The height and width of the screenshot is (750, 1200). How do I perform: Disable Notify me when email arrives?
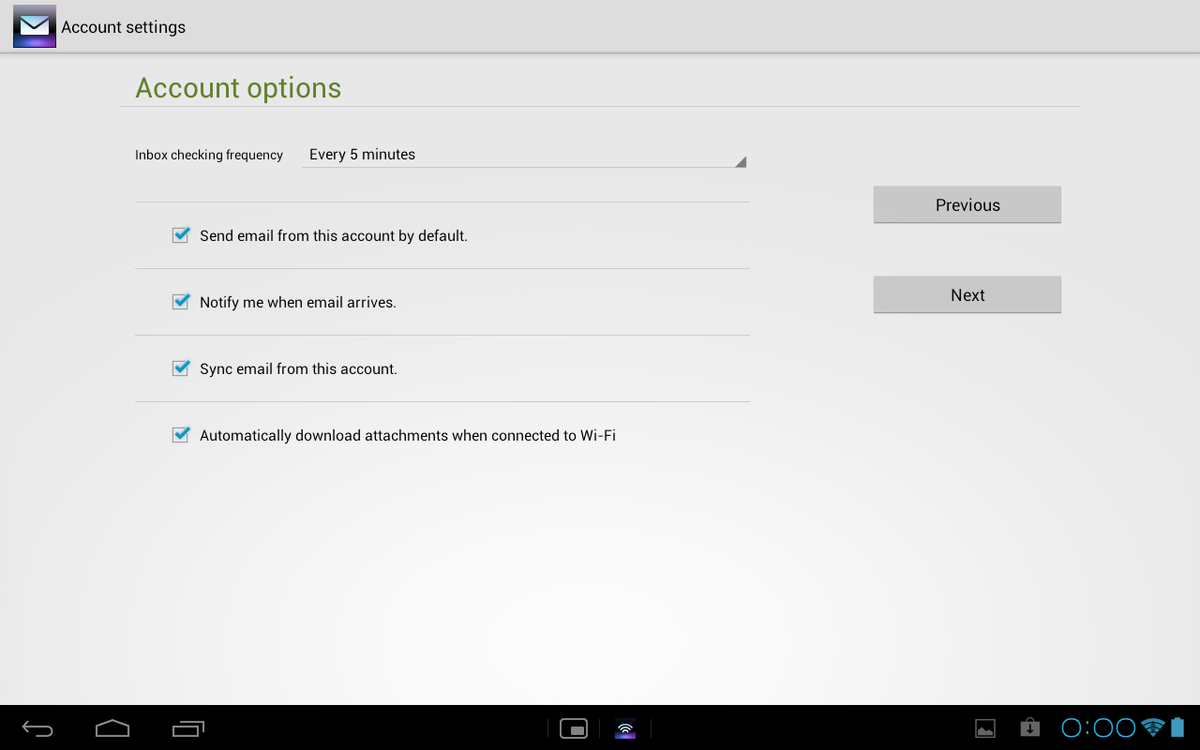(181, 302)
